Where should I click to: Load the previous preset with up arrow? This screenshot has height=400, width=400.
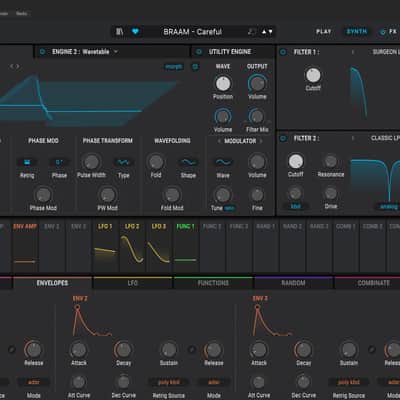click(264, 32)
